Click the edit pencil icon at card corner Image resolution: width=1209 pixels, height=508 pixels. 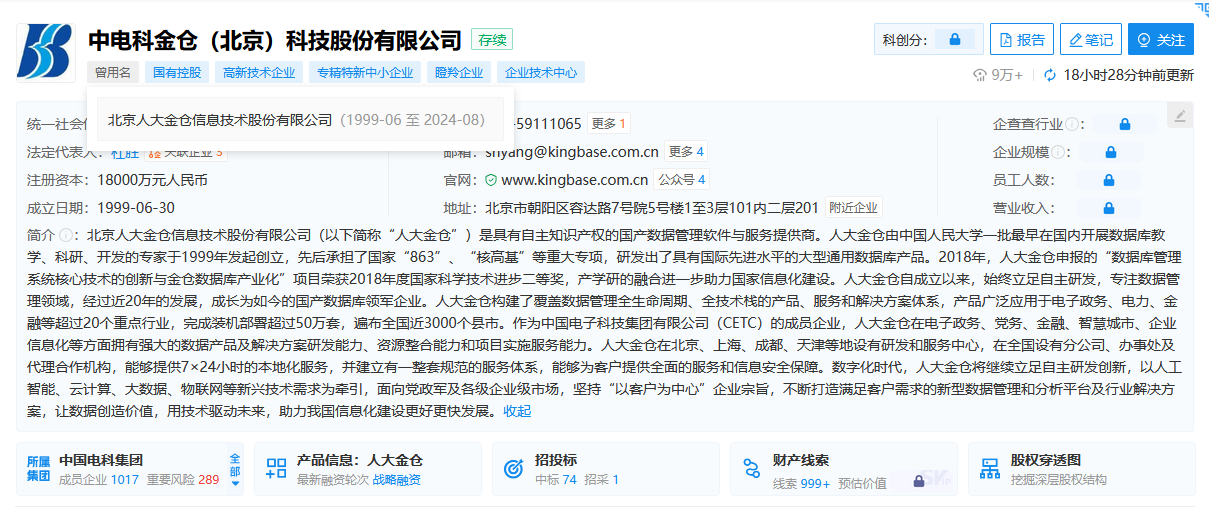(x=1180, y=116)
